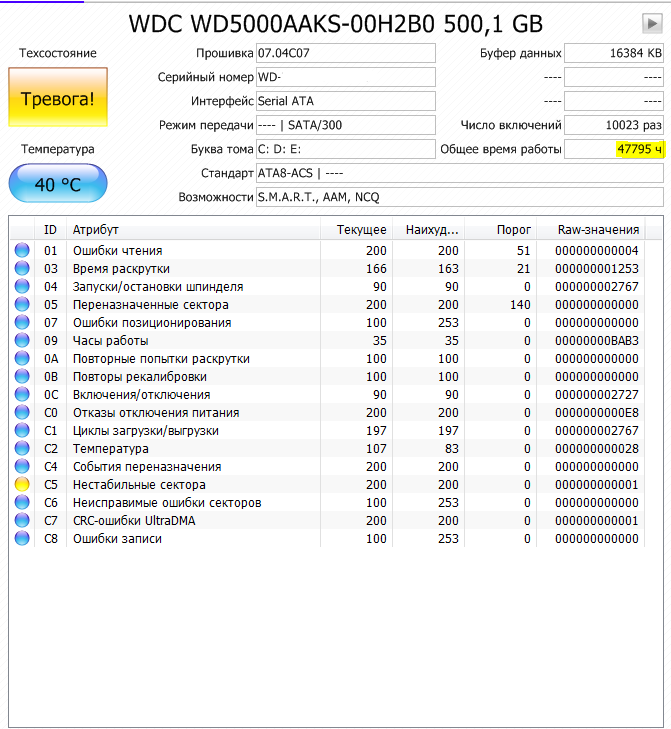
Task: Select the Повторные попытки раскрутки attribute name
Action: [x=161, y=359]
